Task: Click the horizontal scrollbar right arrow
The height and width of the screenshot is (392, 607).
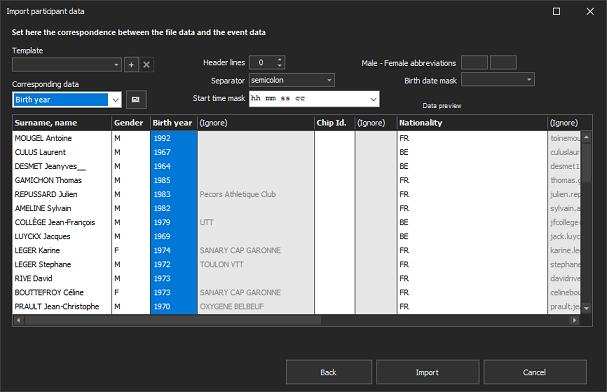Action: (574, 320)
